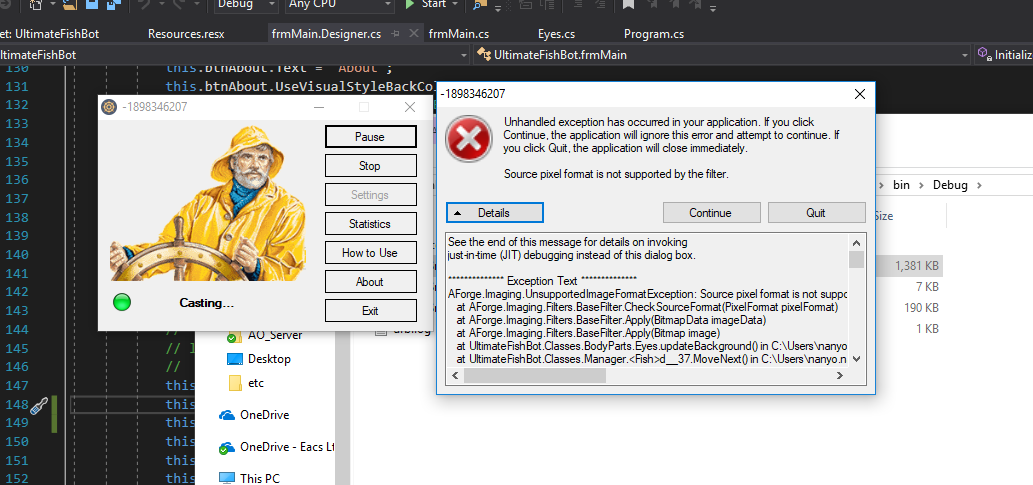Click the greyed-out Settings button
Viewport: 1033px width, 485px height.
pos(370,195)
